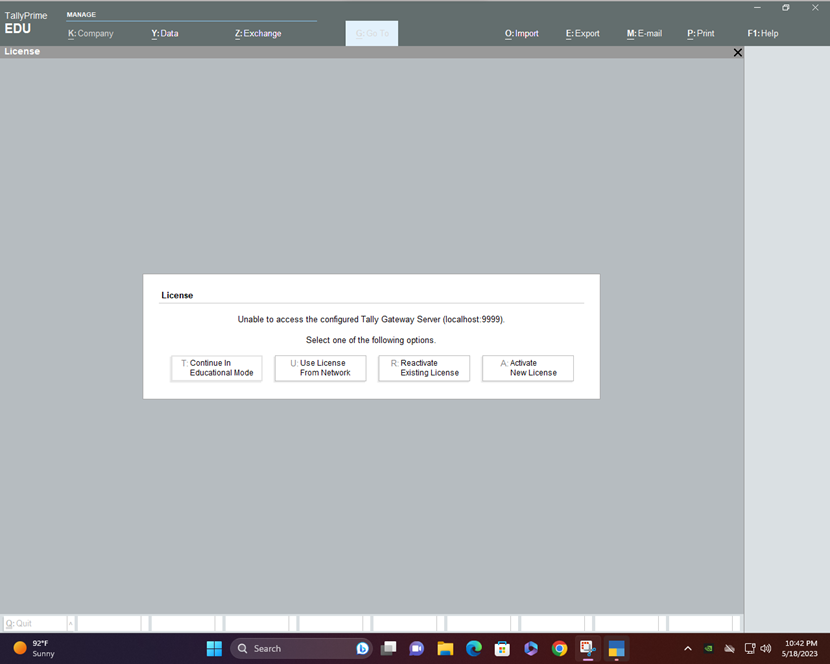
Task: Open the O: Import menu
Action: [521, 33]
